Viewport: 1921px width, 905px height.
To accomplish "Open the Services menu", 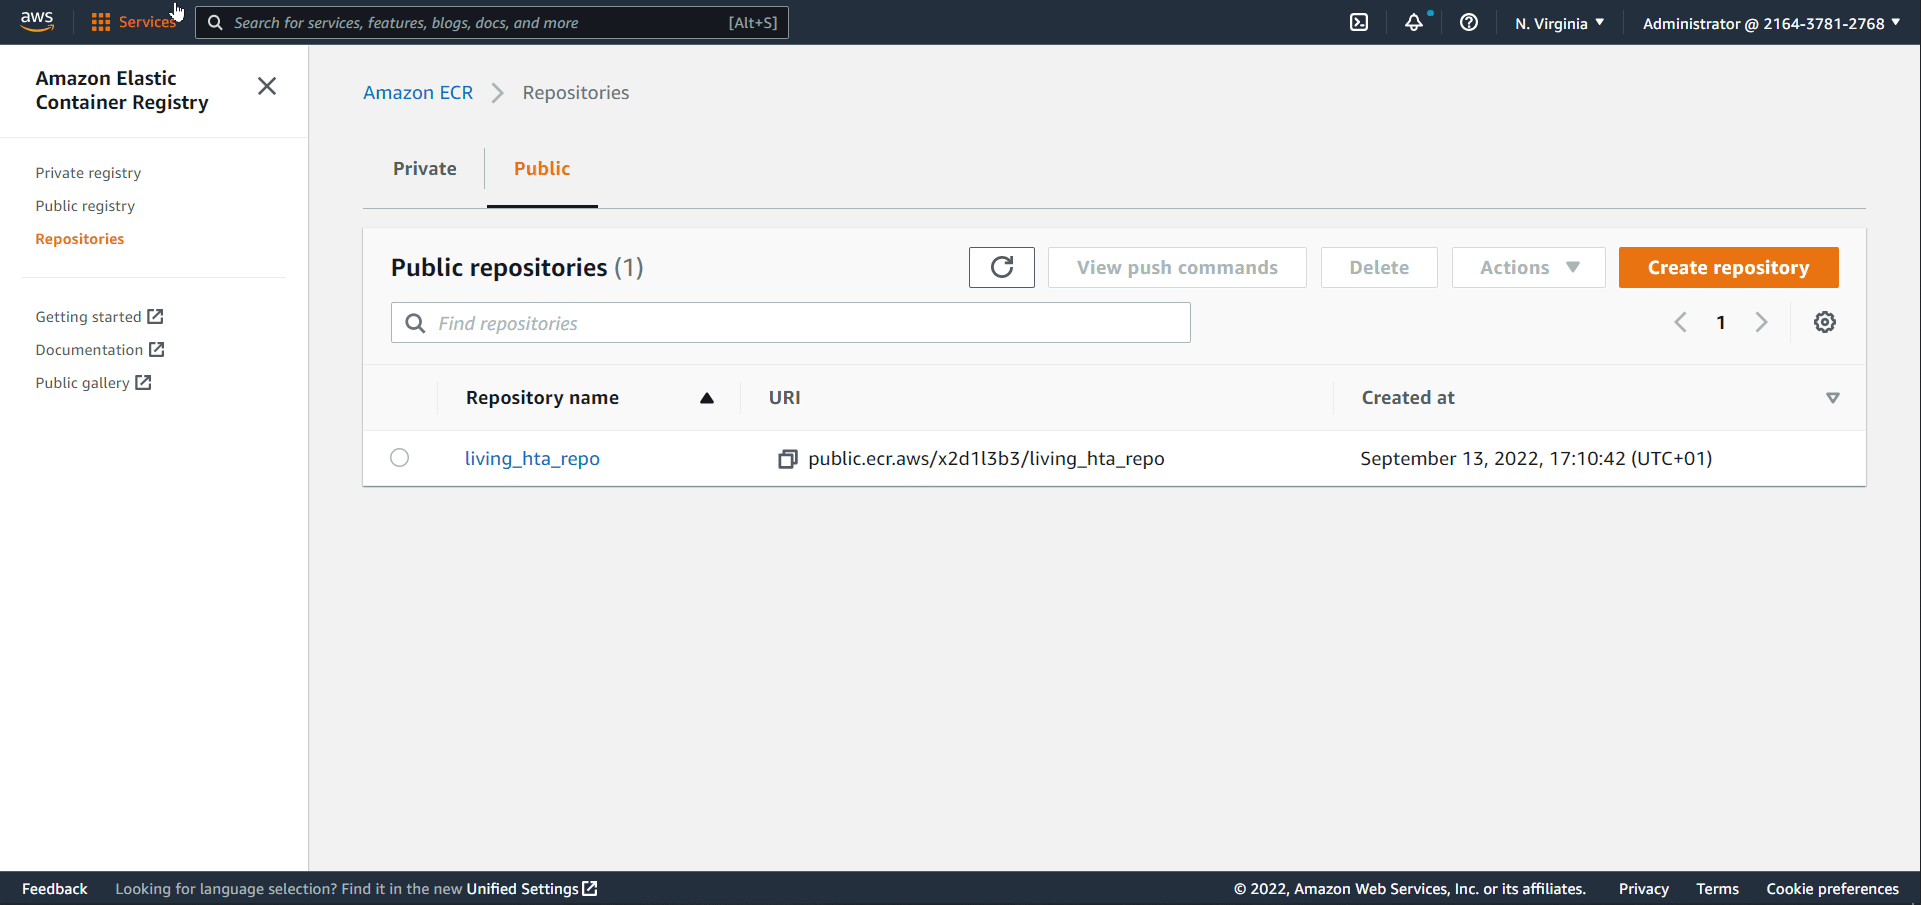I will coord(146,22).
